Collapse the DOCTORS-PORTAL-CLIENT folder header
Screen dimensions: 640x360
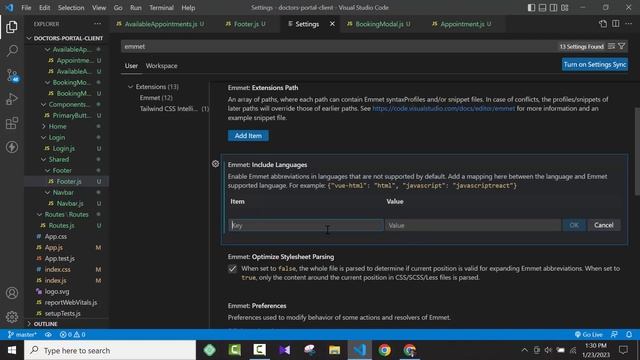65,38
